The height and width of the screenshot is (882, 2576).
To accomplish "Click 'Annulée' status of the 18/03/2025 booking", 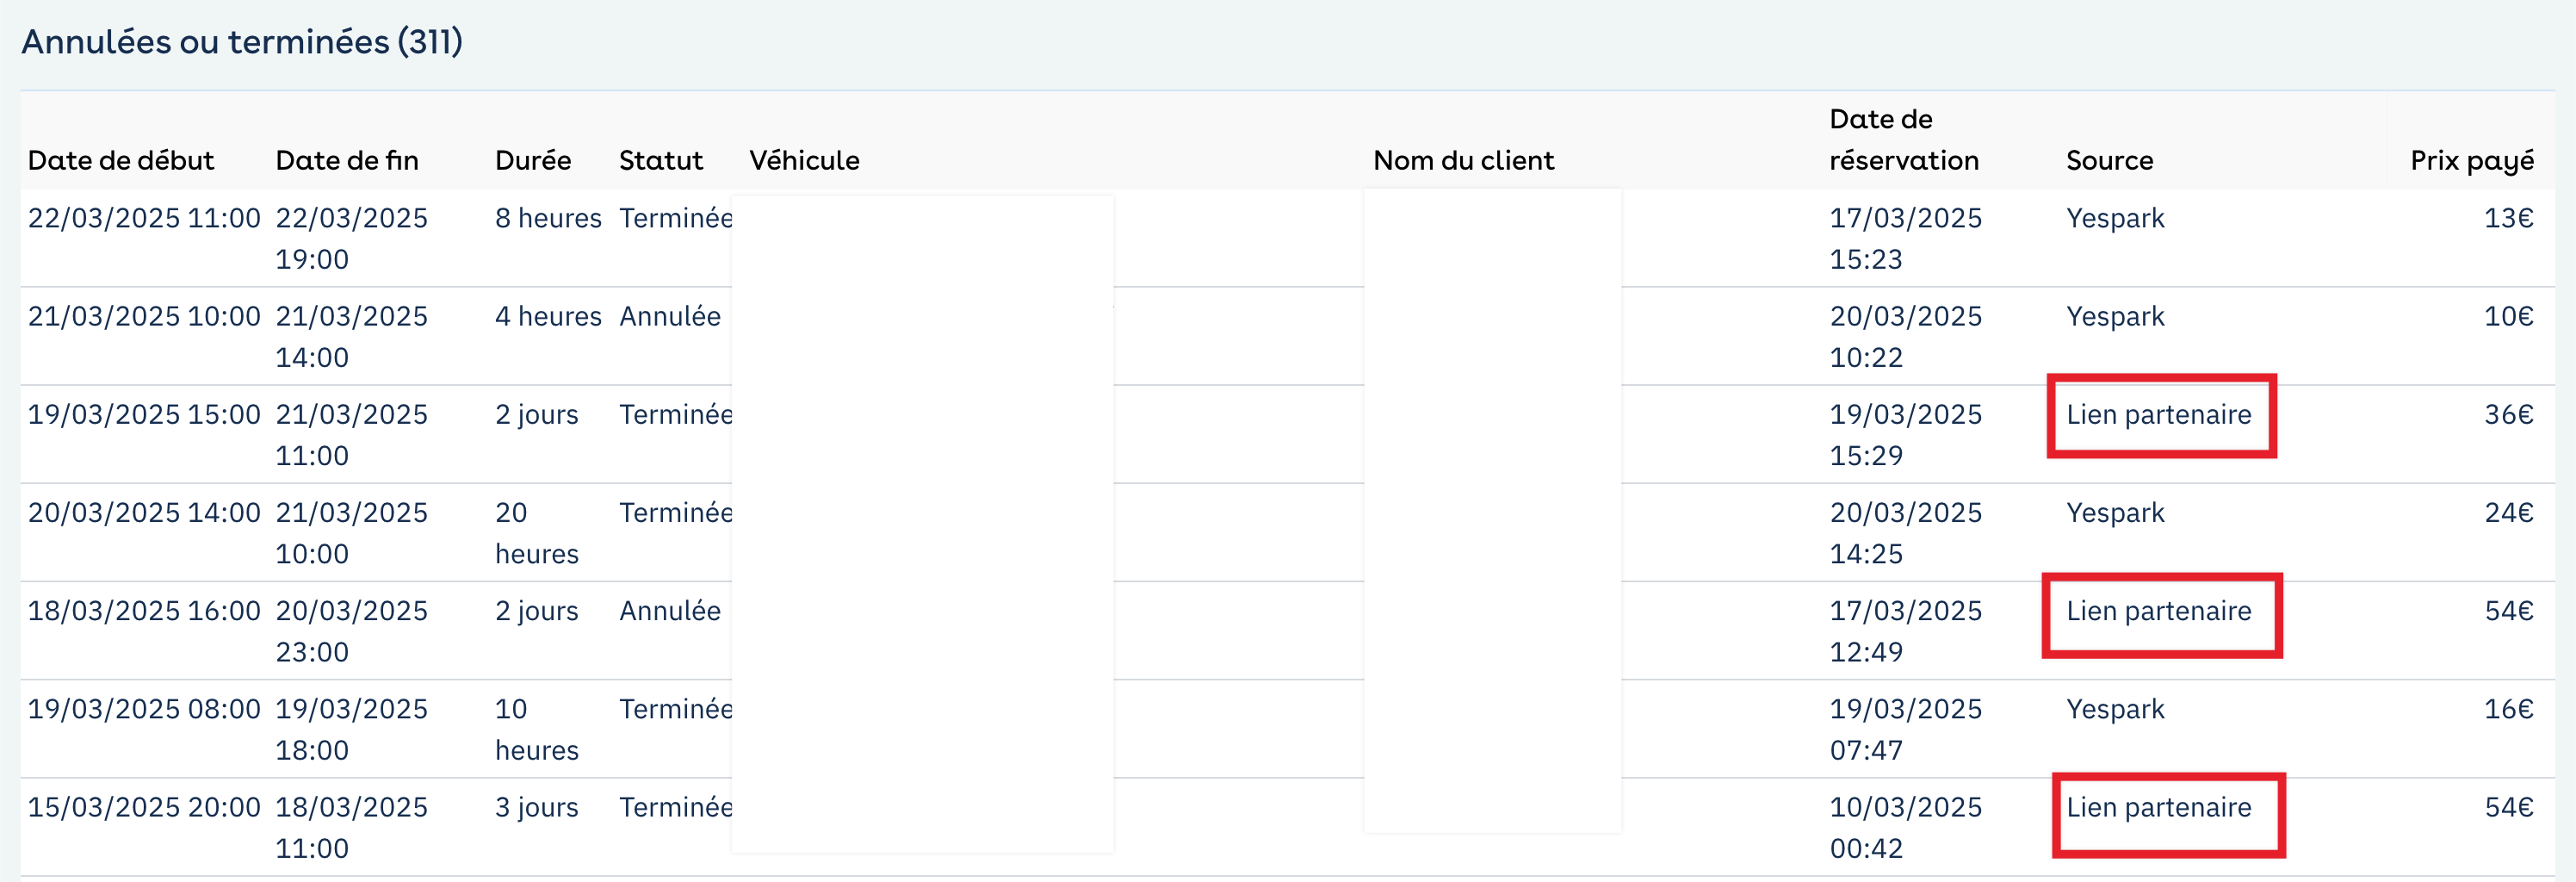I will point(670,610).
